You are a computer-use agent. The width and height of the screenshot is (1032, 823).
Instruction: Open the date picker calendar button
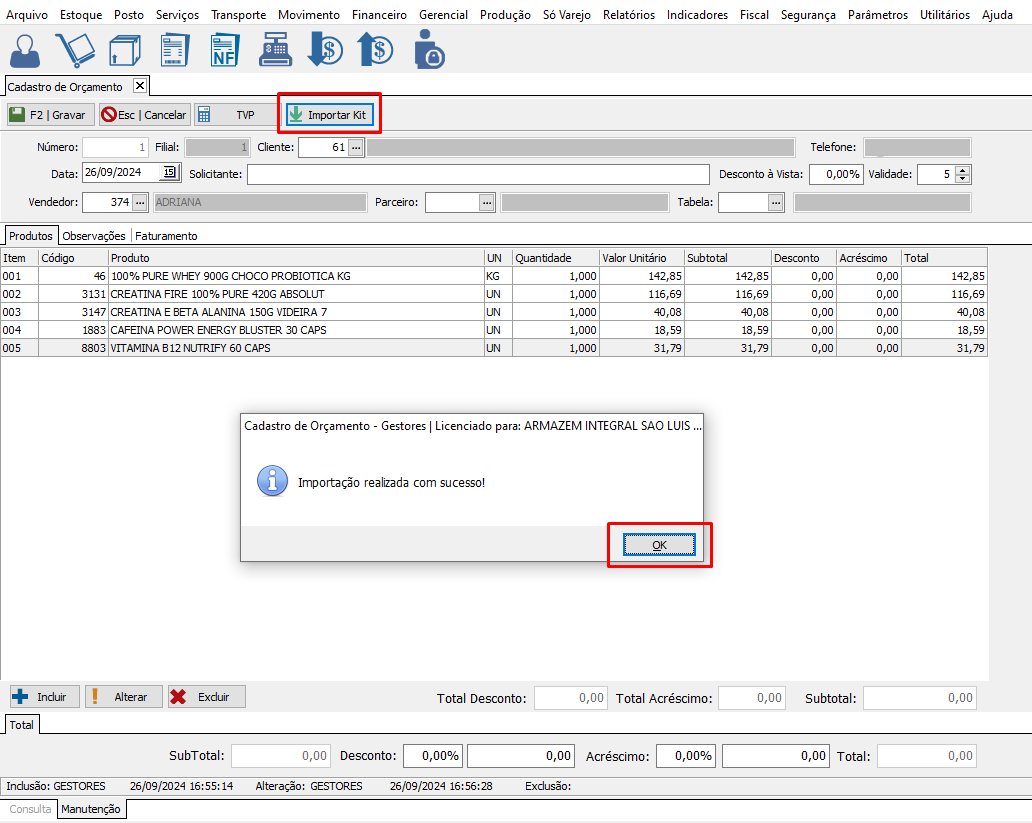(170, 173)
